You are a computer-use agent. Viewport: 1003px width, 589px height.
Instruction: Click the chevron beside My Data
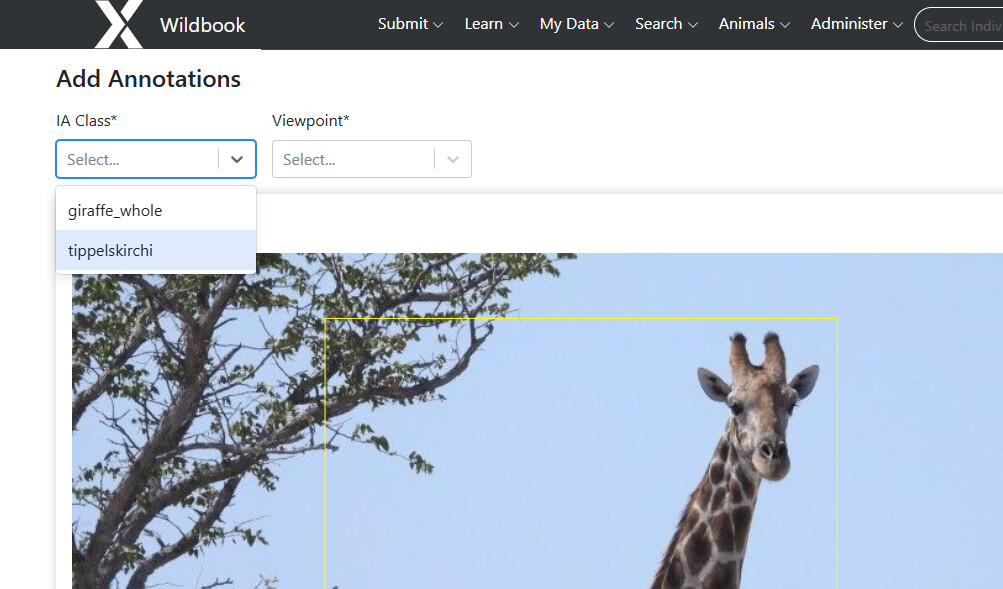click(609, 25)
